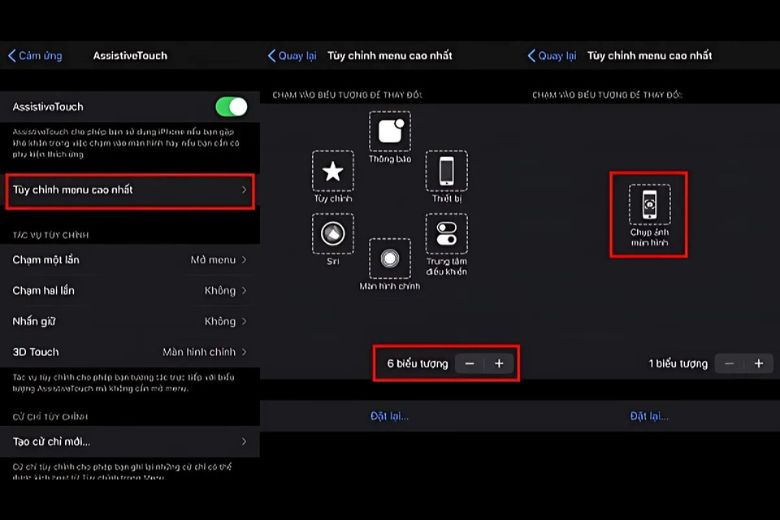780x520 pixels.
Task: Click the 'TÁC VỤ TÙY CHỈNH' section header
Action: 51,235
